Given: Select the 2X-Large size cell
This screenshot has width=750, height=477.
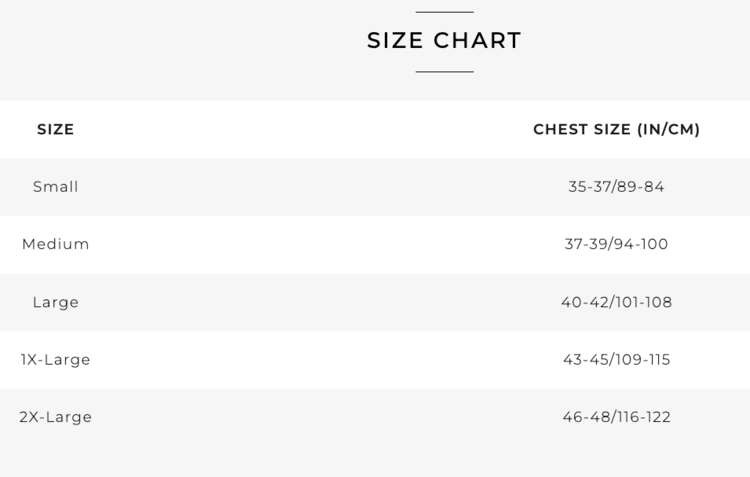Looking at the screenshot, I should point(55,417).
